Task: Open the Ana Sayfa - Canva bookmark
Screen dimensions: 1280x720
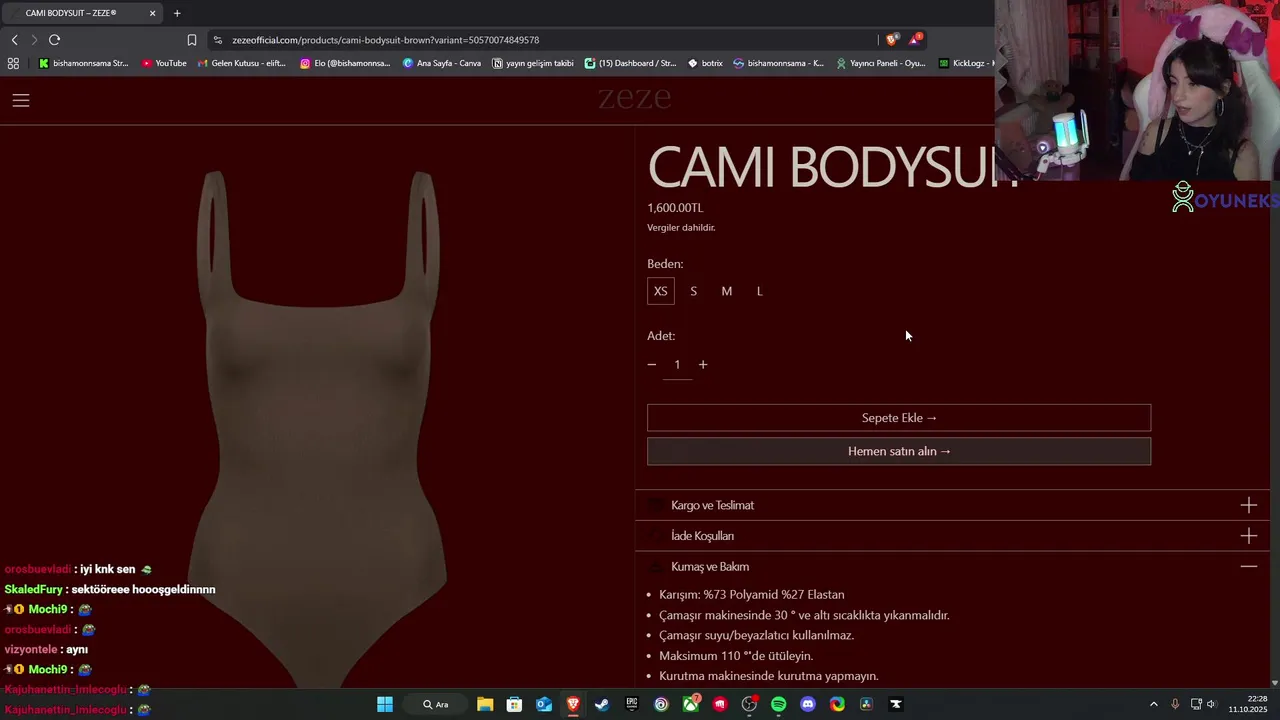Action: pos(441,63)
